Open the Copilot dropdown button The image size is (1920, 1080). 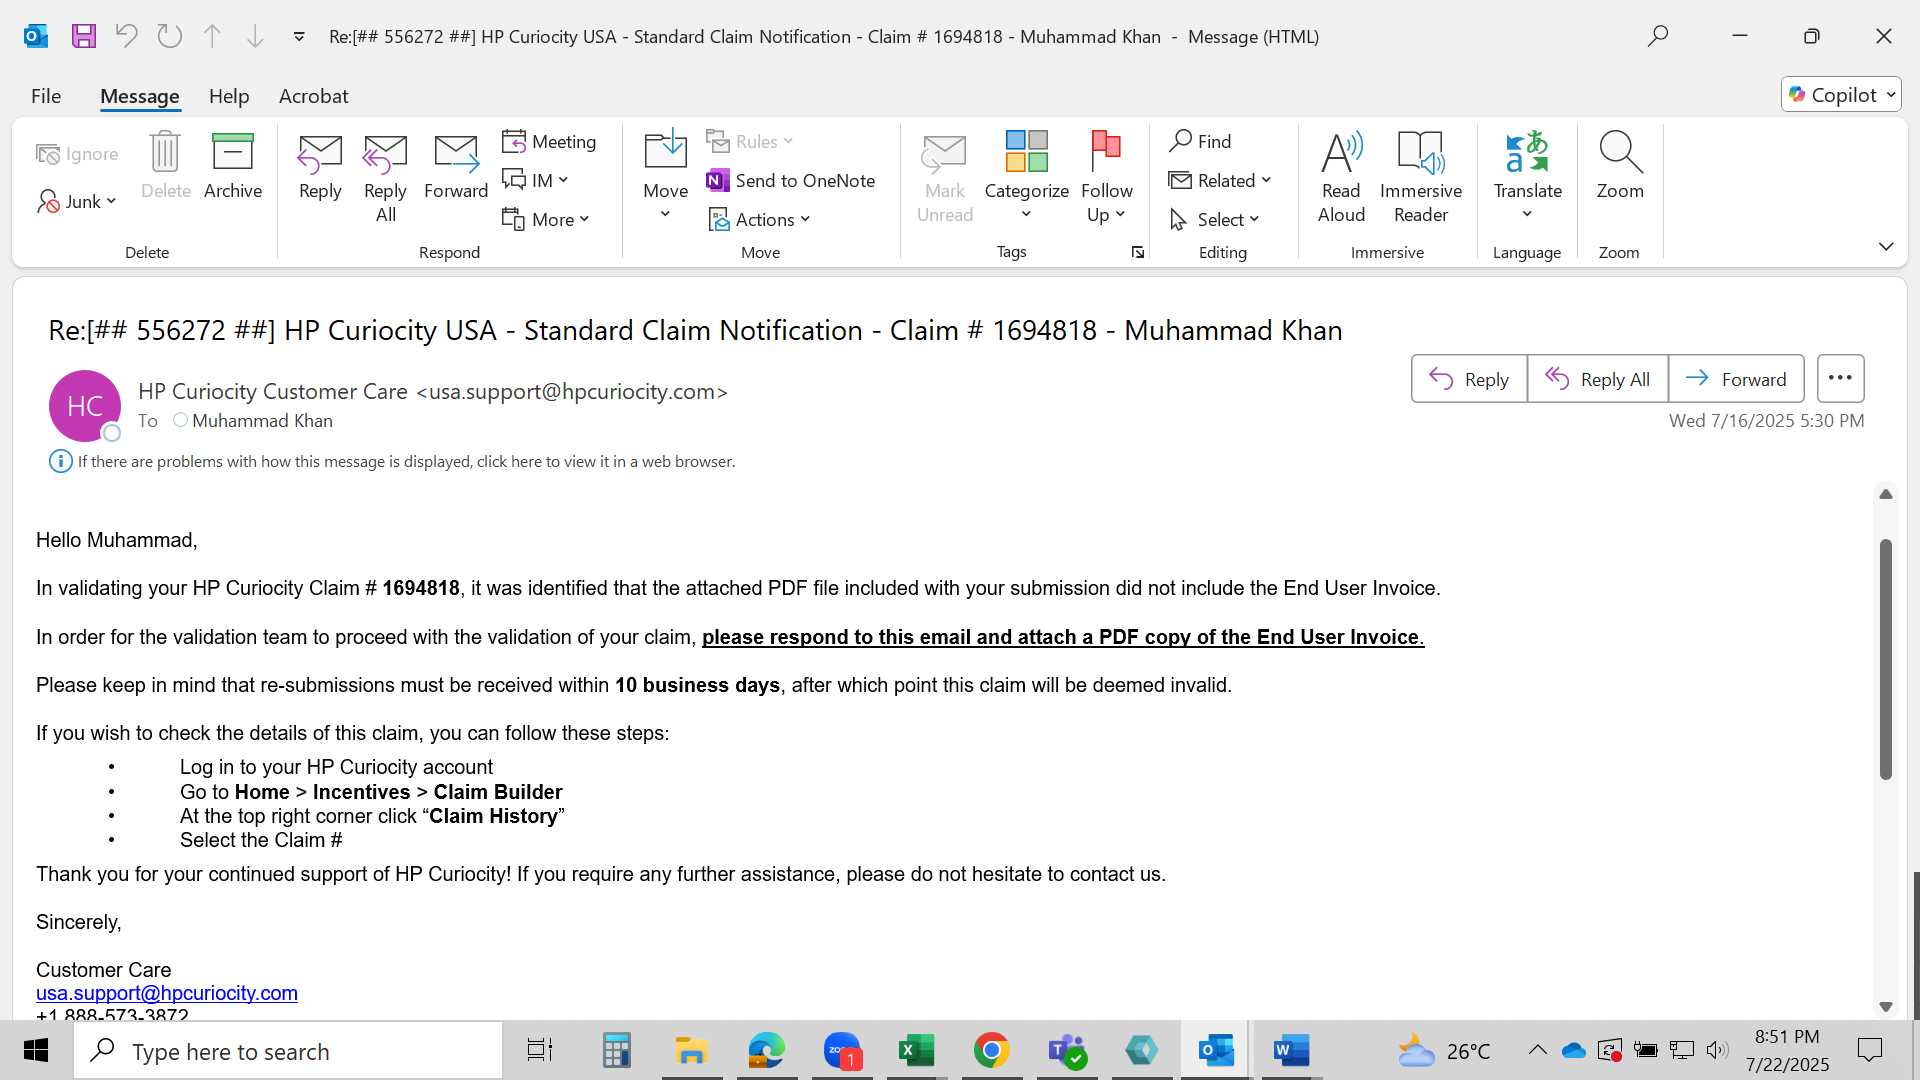click(1841, 95)
